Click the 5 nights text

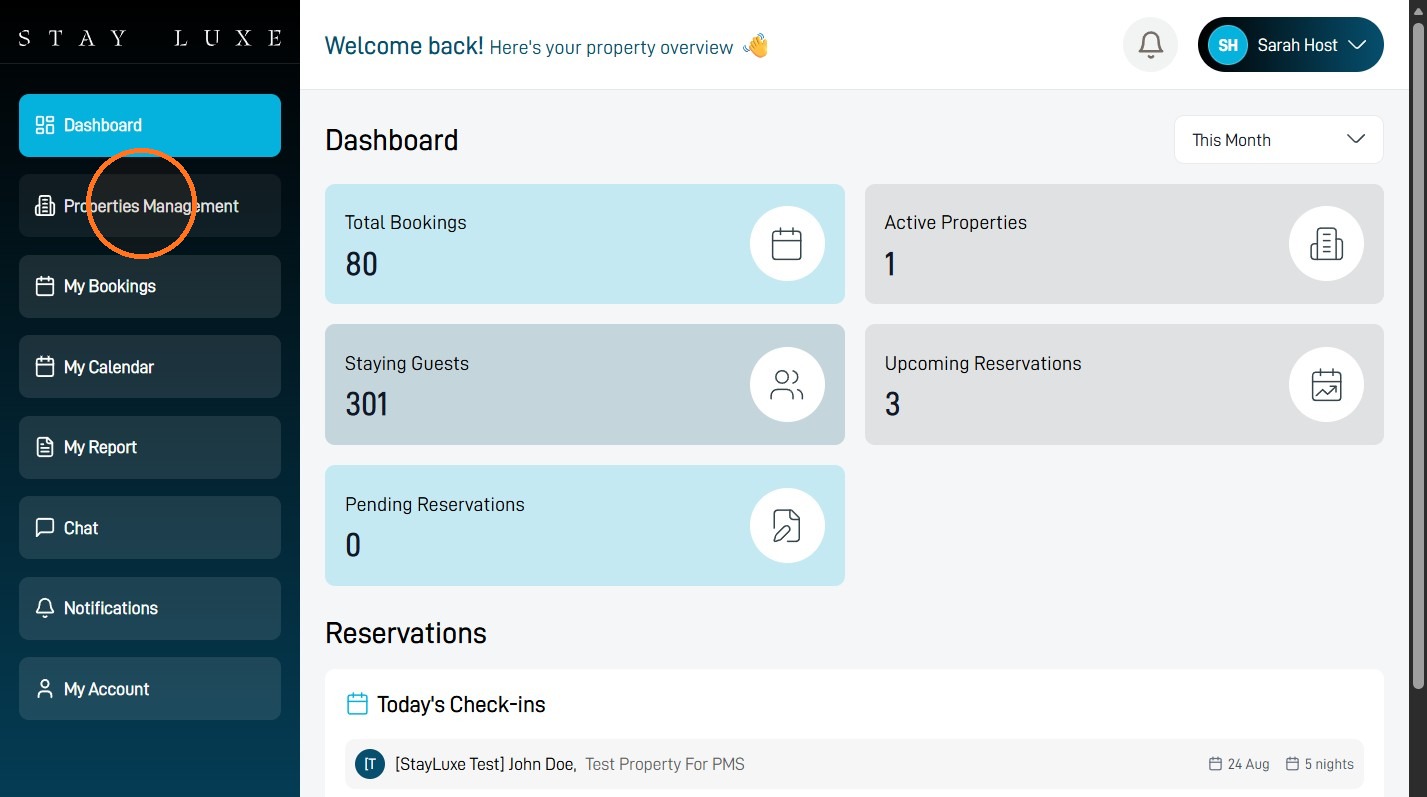point(1329,764)
